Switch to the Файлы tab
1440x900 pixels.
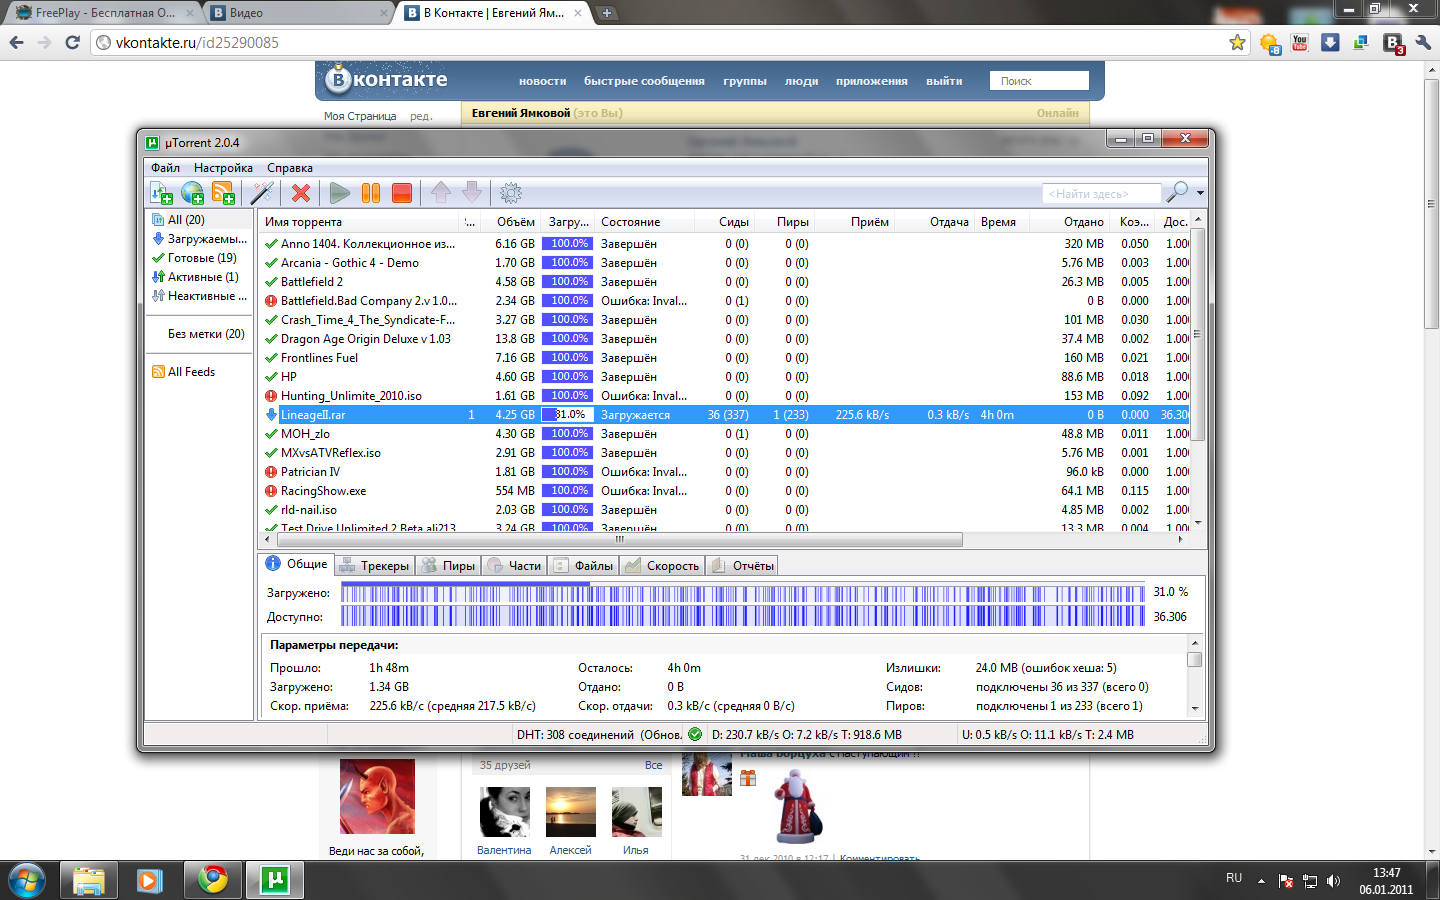click(x=583, y=566)
